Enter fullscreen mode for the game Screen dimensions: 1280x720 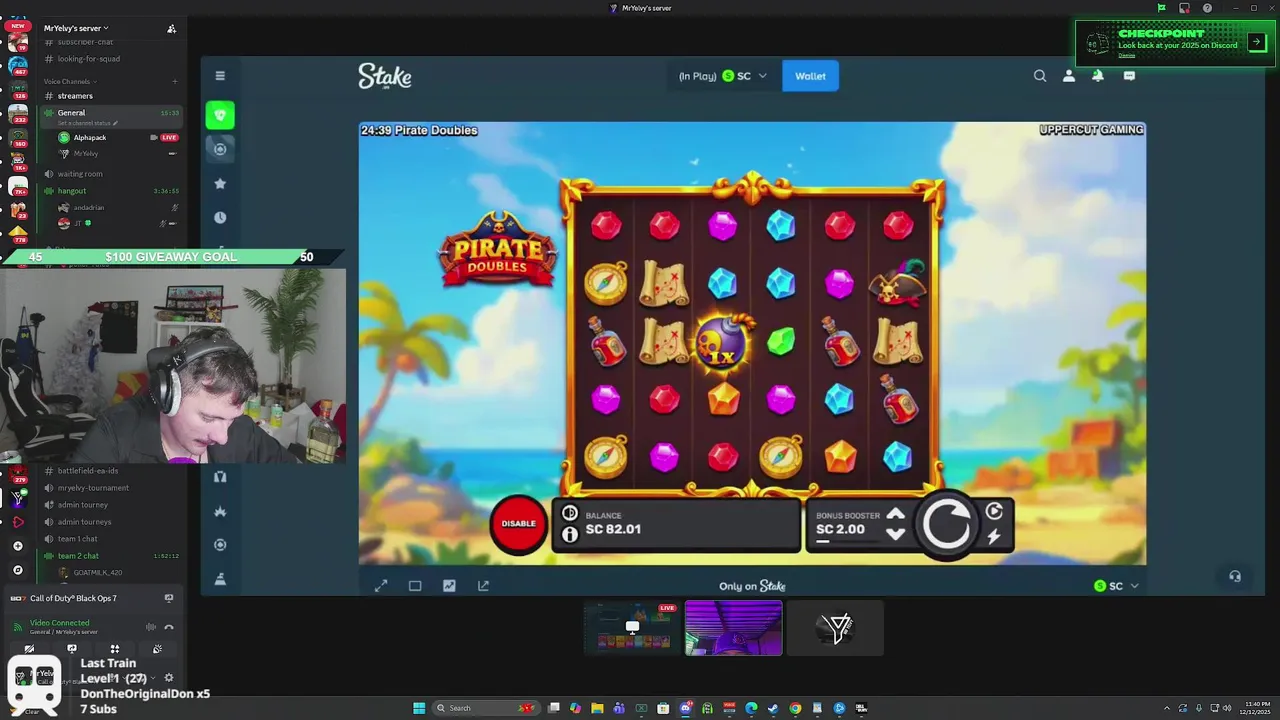coord(381,586)
